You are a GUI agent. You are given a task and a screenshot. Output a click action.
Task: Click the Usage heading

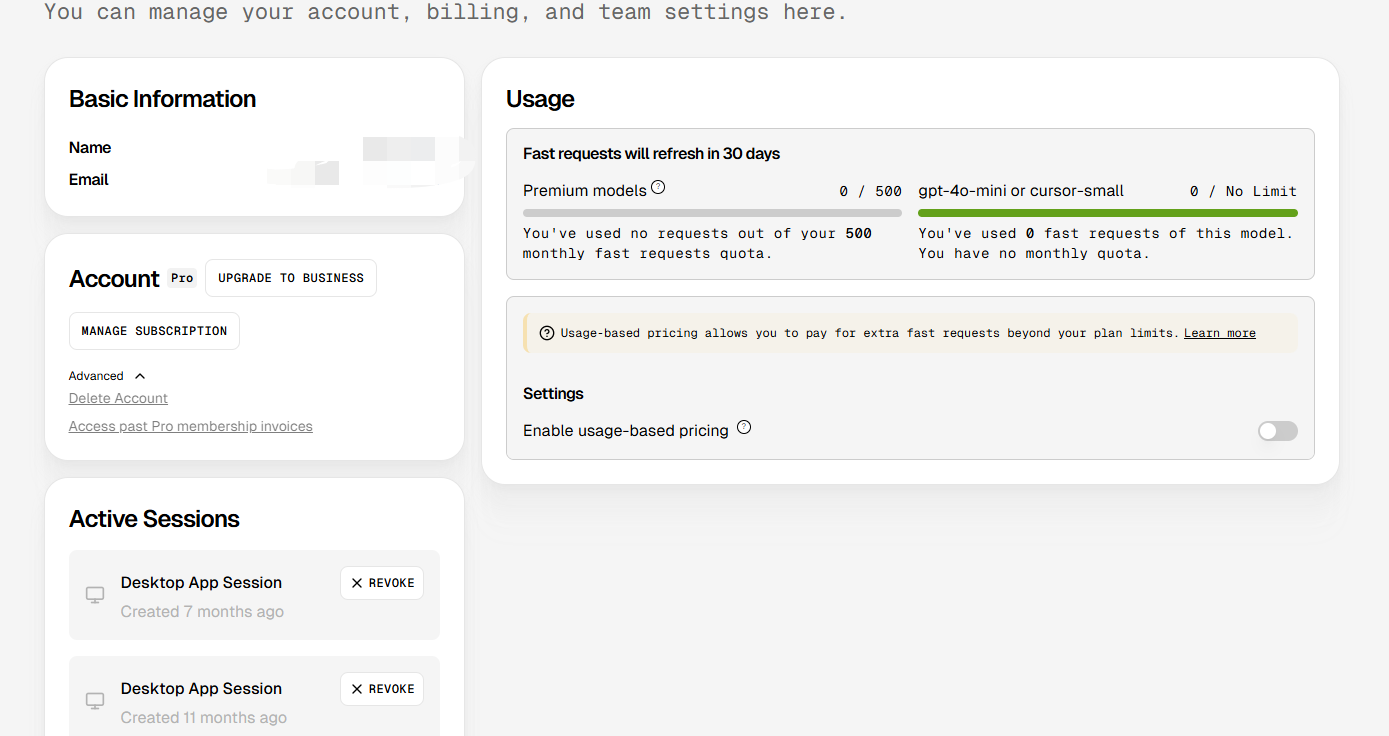pos(540,99)
